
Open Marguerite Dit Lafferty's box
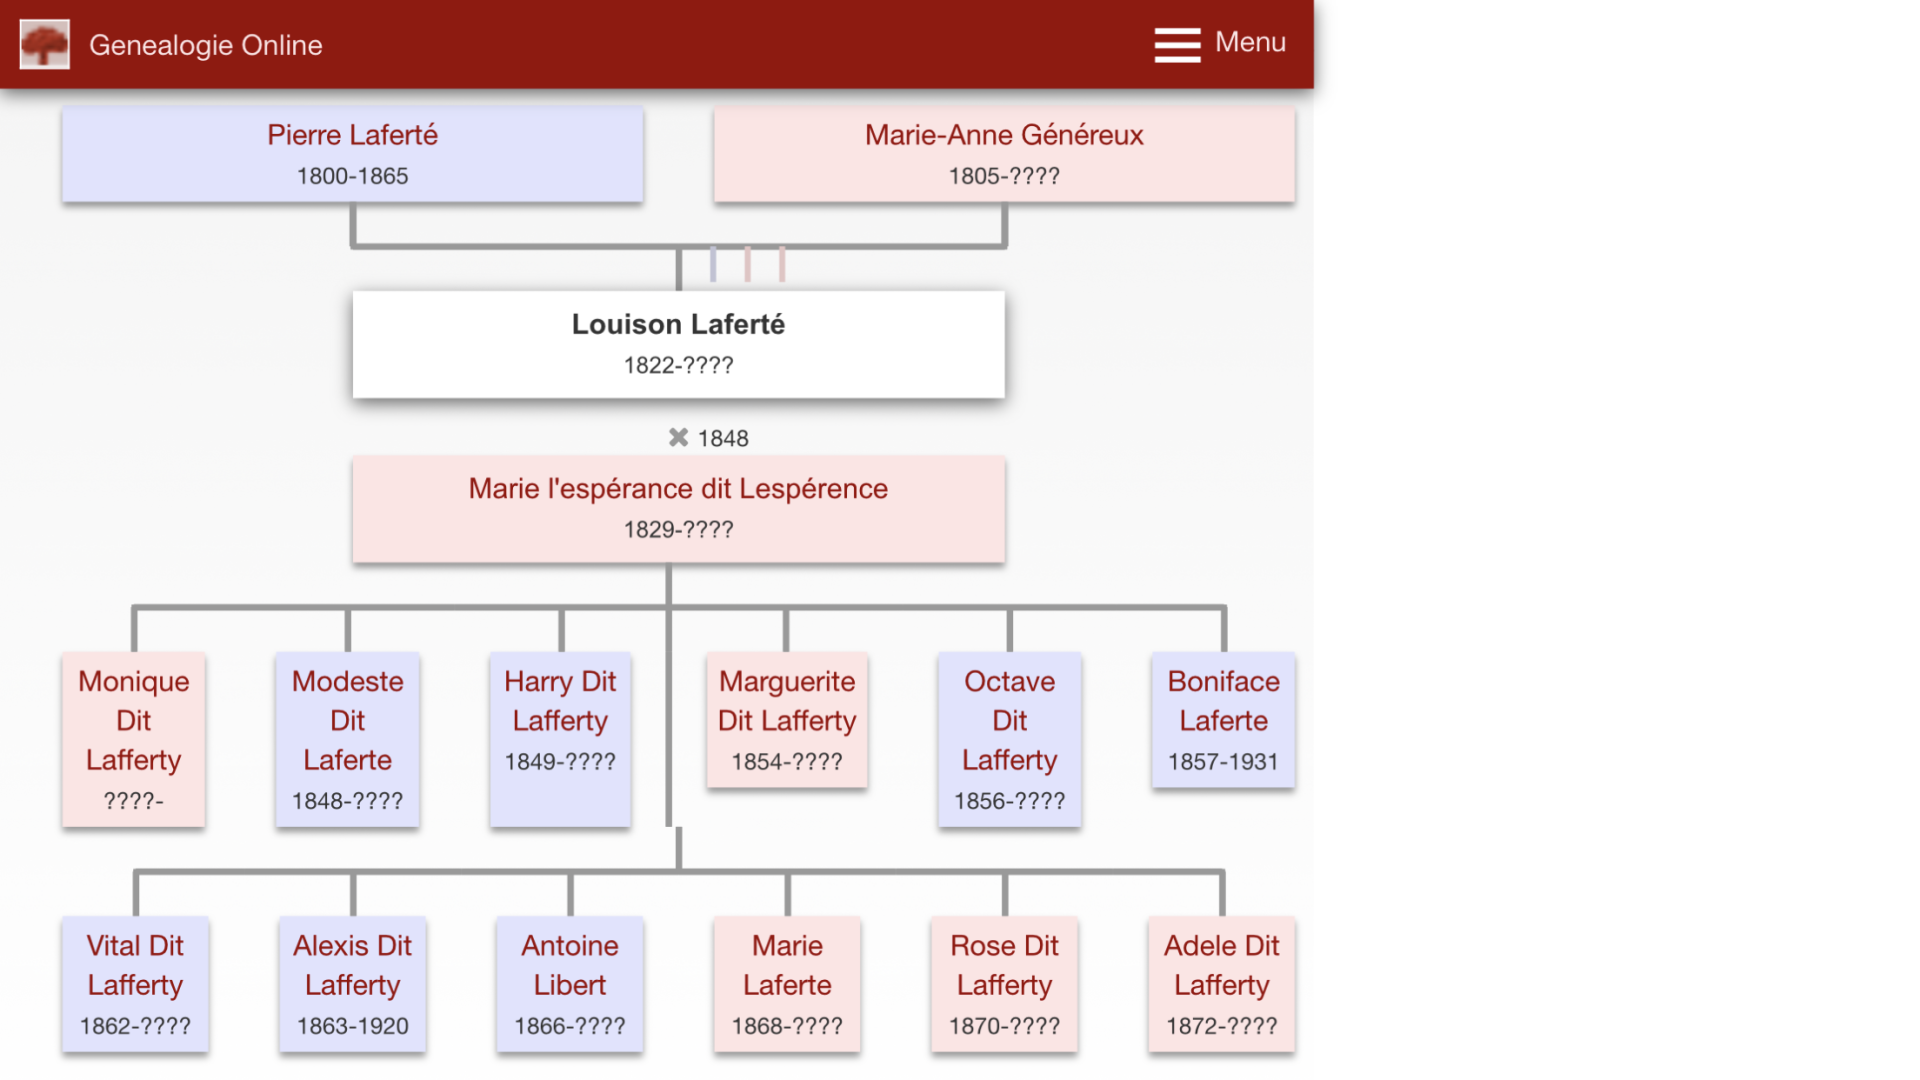[x=787, y=720]
